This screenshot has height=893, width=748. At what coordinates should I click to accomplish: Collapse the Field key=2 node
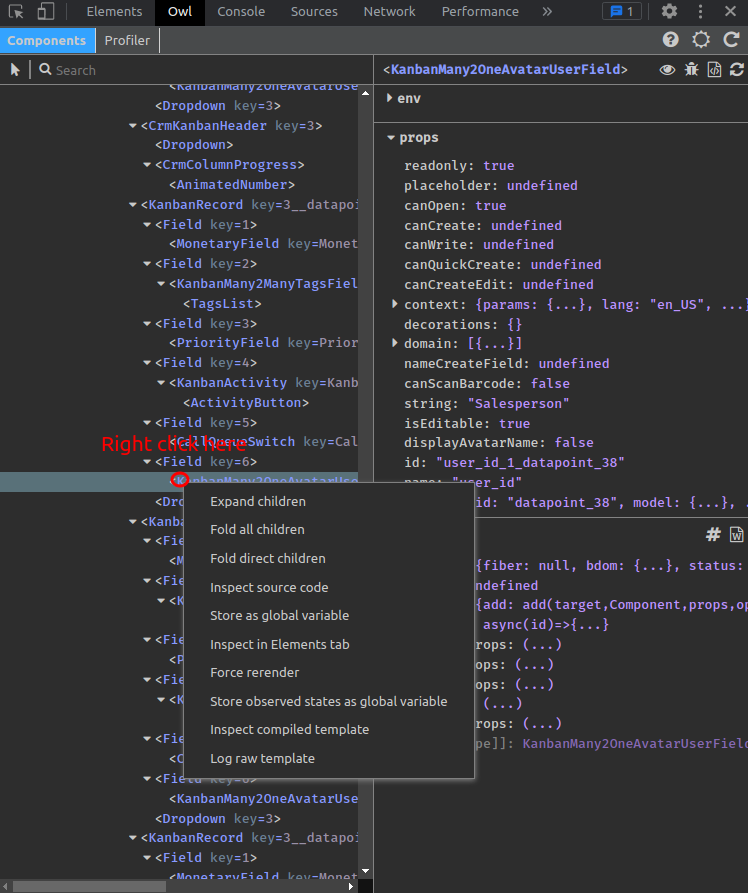pyautogui.click(x=147, y=264)
